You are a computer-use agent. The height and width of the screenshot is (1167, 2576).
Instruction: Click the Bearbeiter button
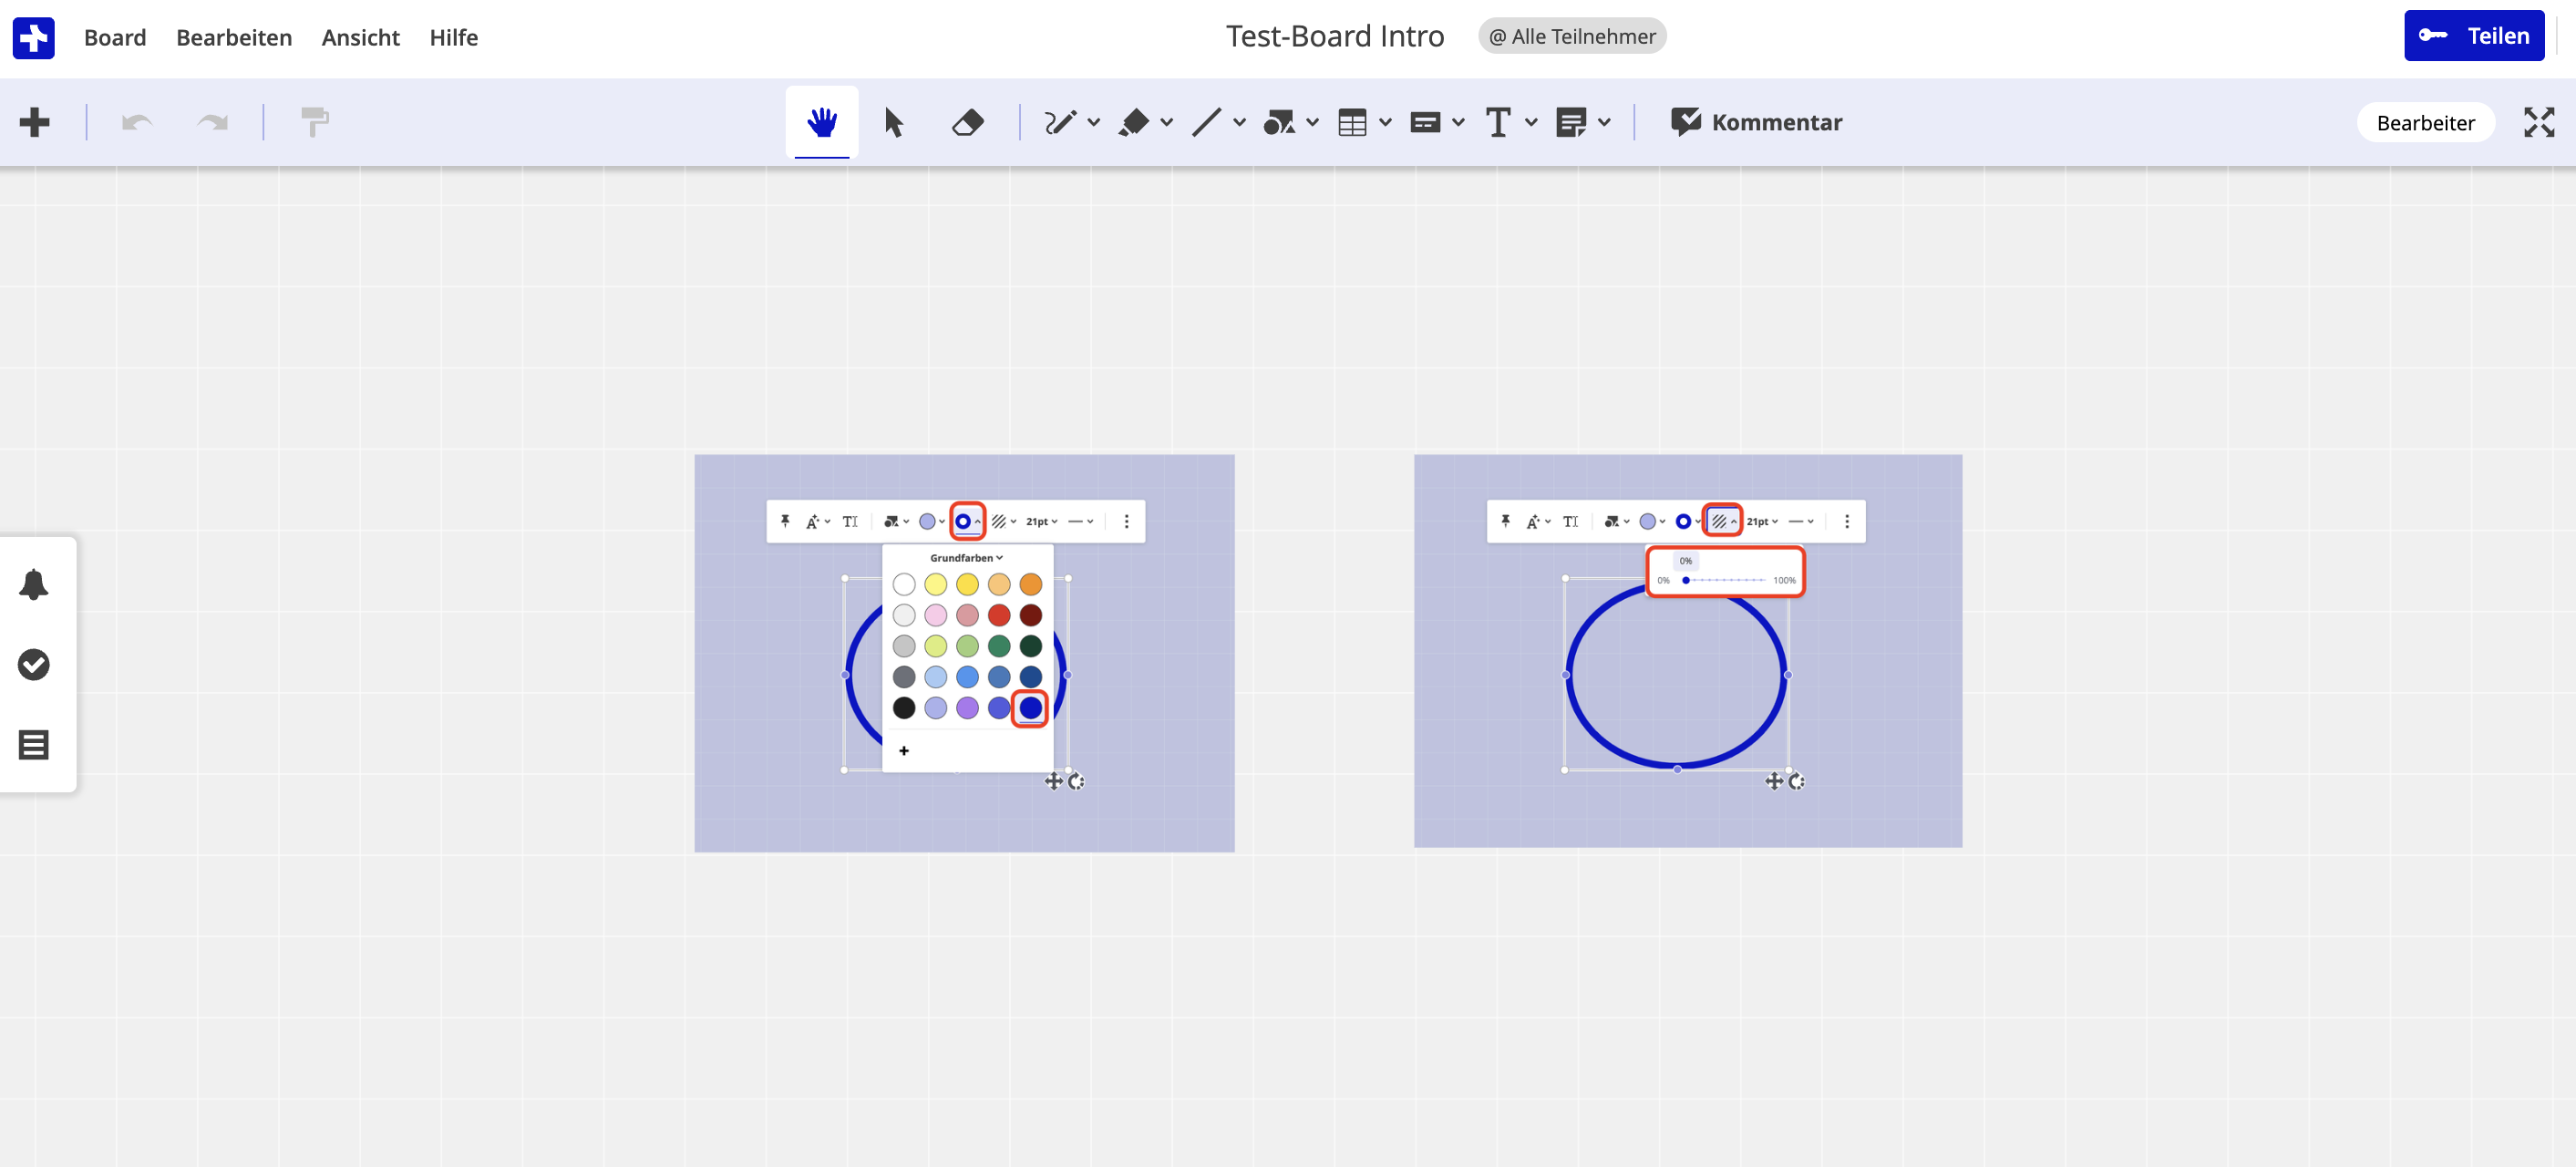2426,121
